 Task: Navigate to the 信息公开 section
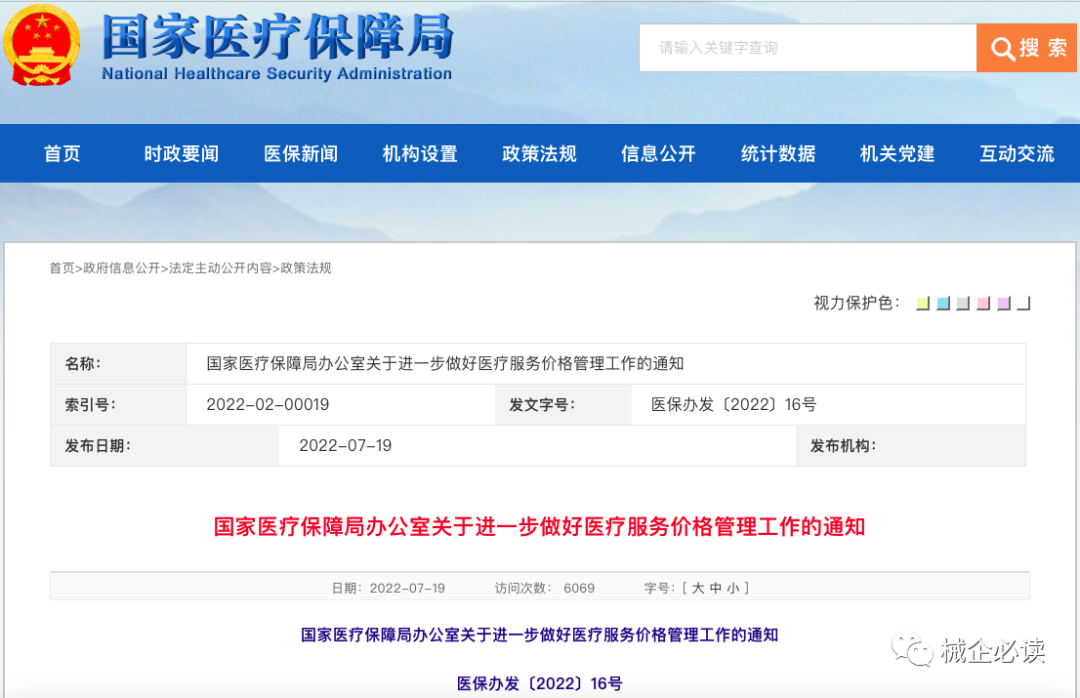coord(658,154)
